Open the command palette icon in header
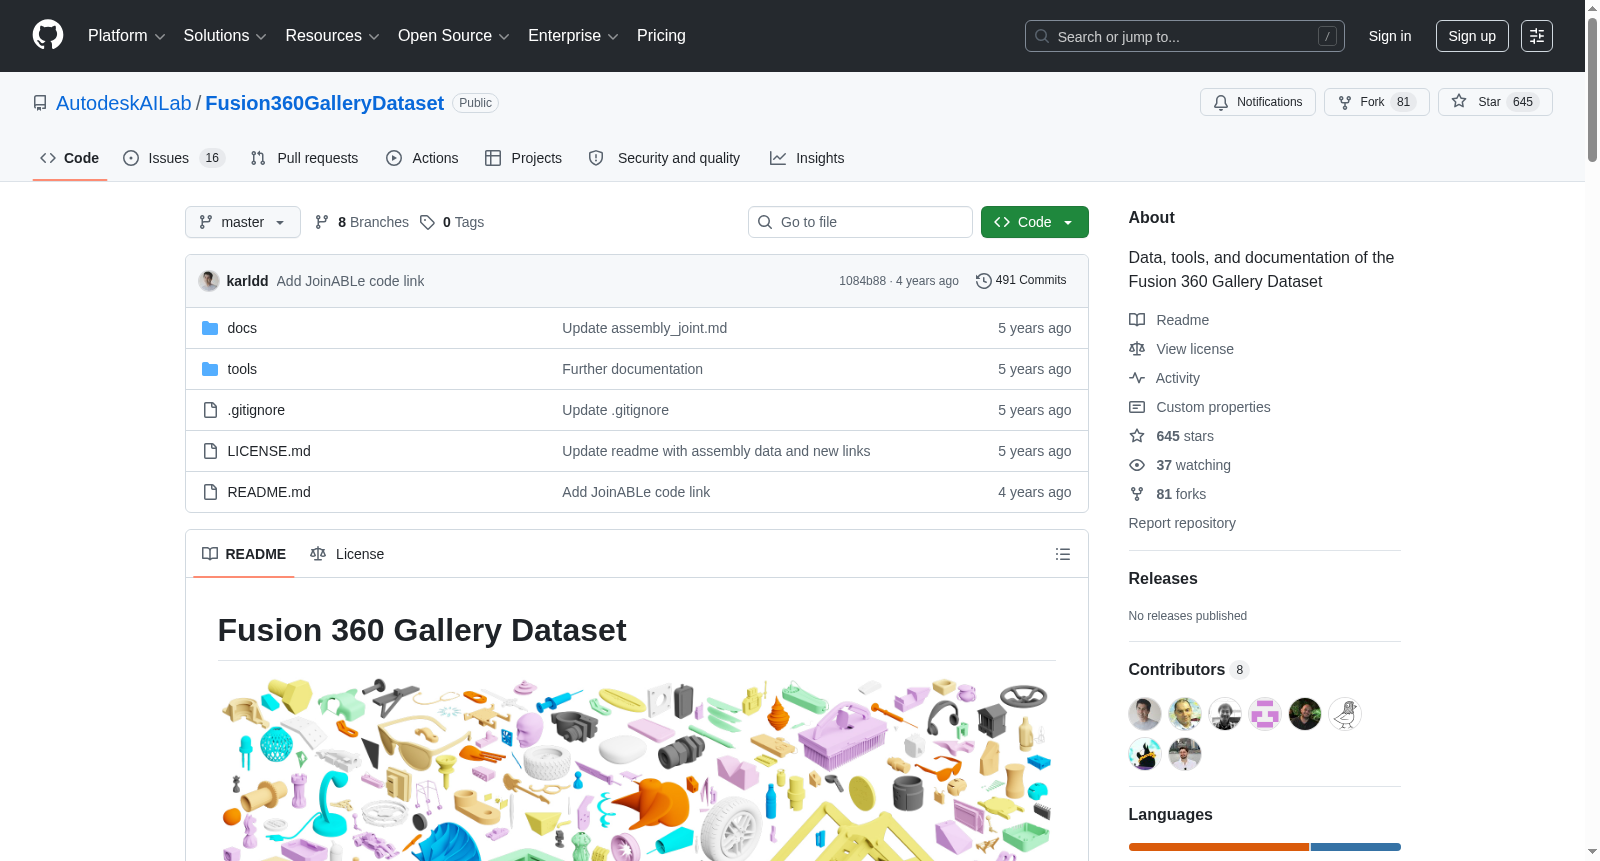This screenshot has height=861, width=1600. pyautogui.click(x=1536, y=36)
